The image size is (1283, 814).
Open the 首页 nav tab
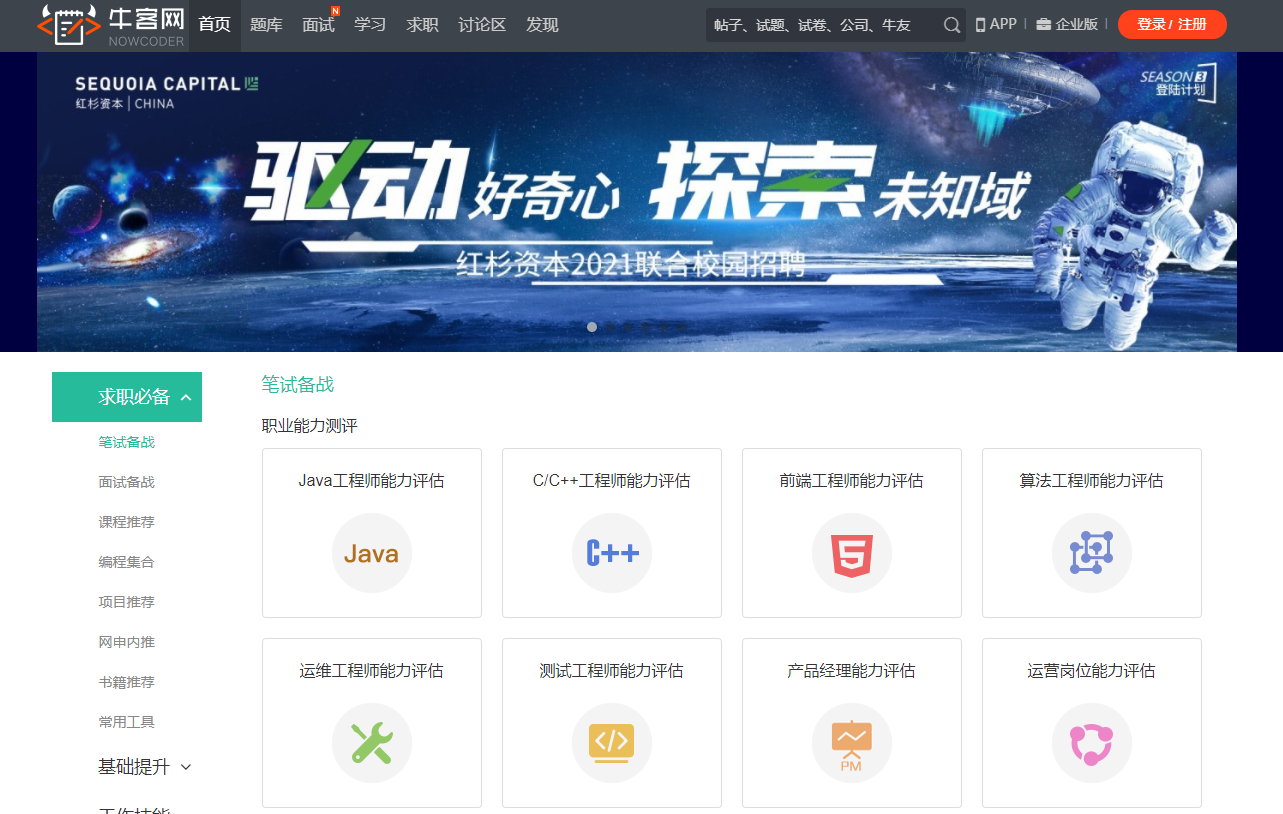215,25
